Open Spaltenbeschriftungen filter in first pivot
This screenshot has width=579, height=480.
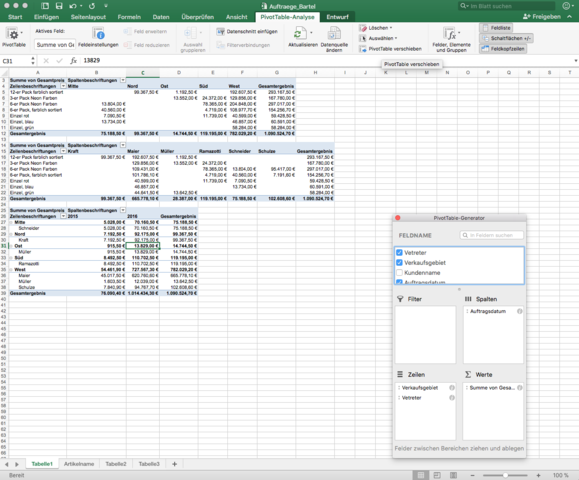click(x=123, y=80)
